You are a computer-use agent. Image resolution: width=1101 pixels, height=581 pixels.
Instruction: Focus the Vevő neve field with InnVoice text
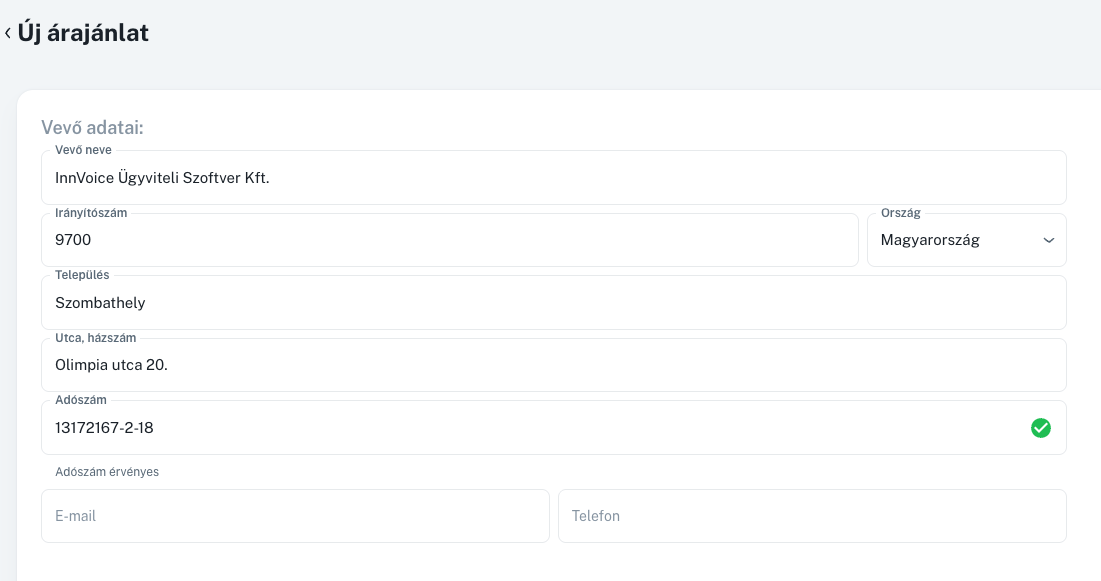(x=553, y=178)
